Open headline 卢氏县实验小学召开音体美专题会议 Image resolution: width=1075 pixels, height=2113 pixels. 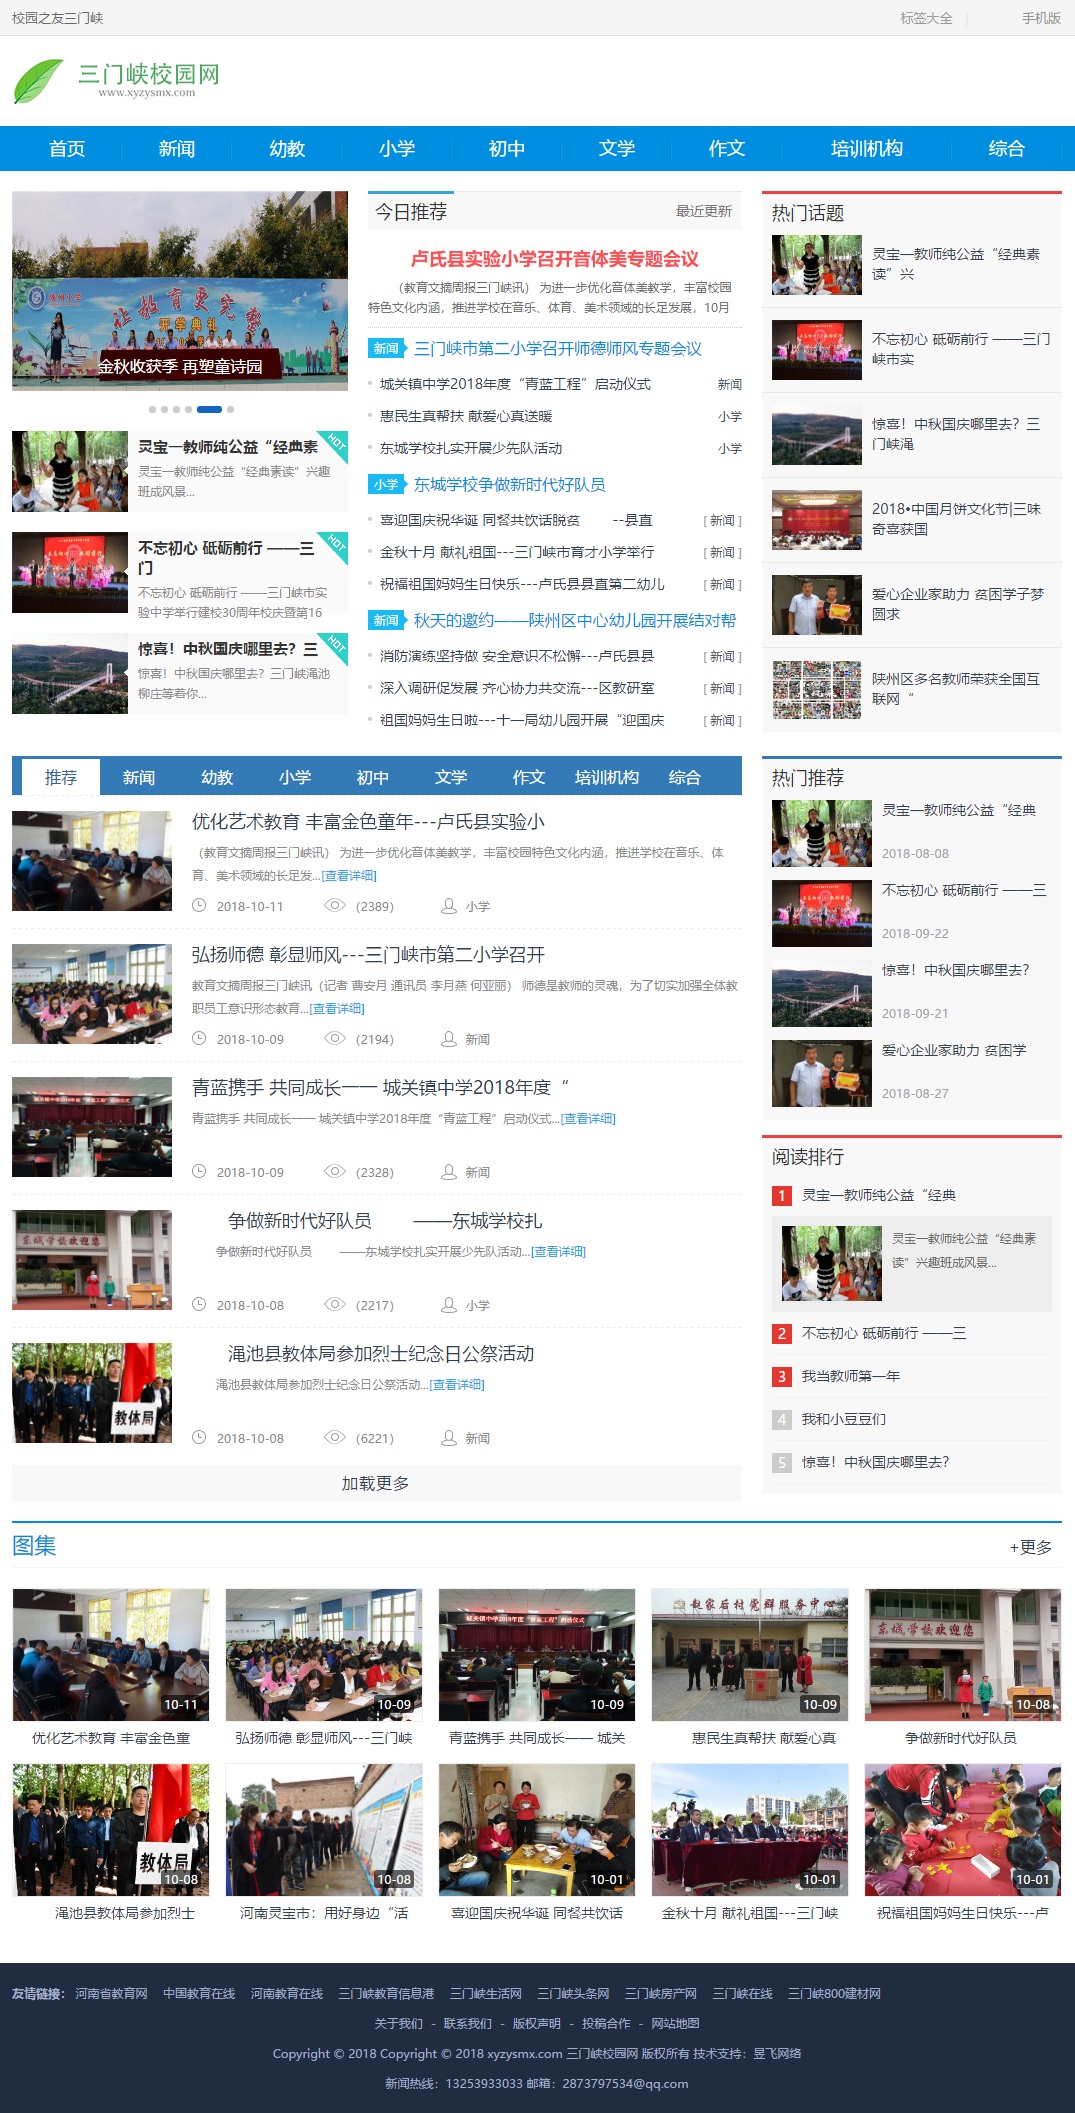point(554,259)
